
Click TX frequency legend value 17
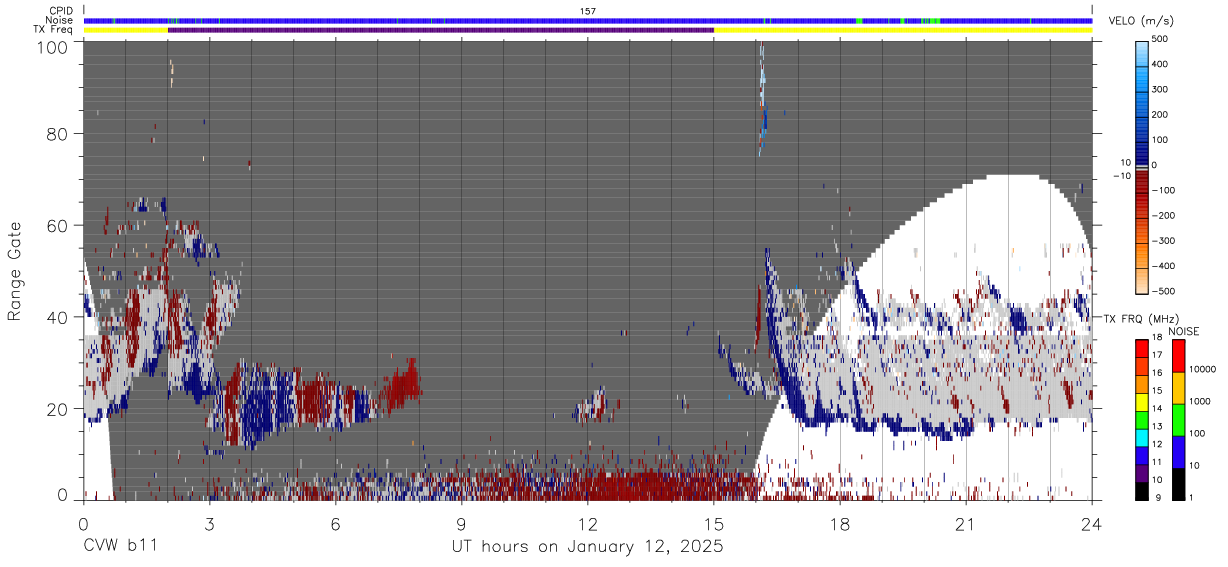(1157, 355)
